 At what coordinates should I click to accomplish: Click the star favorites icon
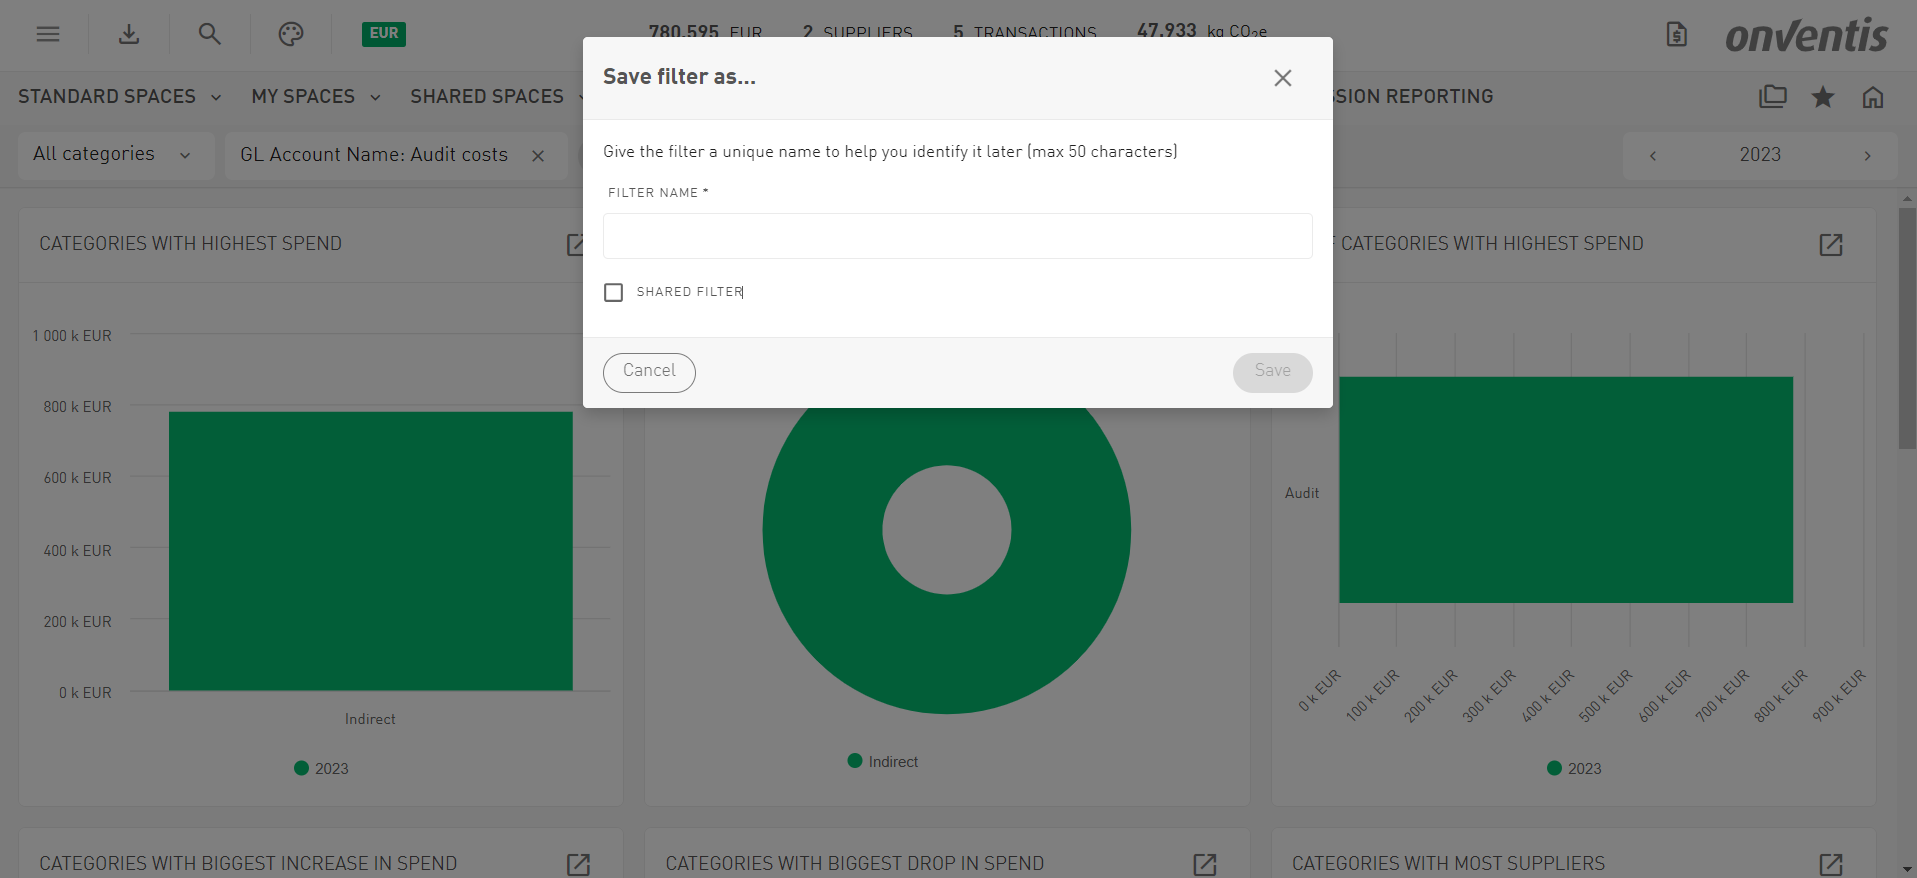(1823, 97)
